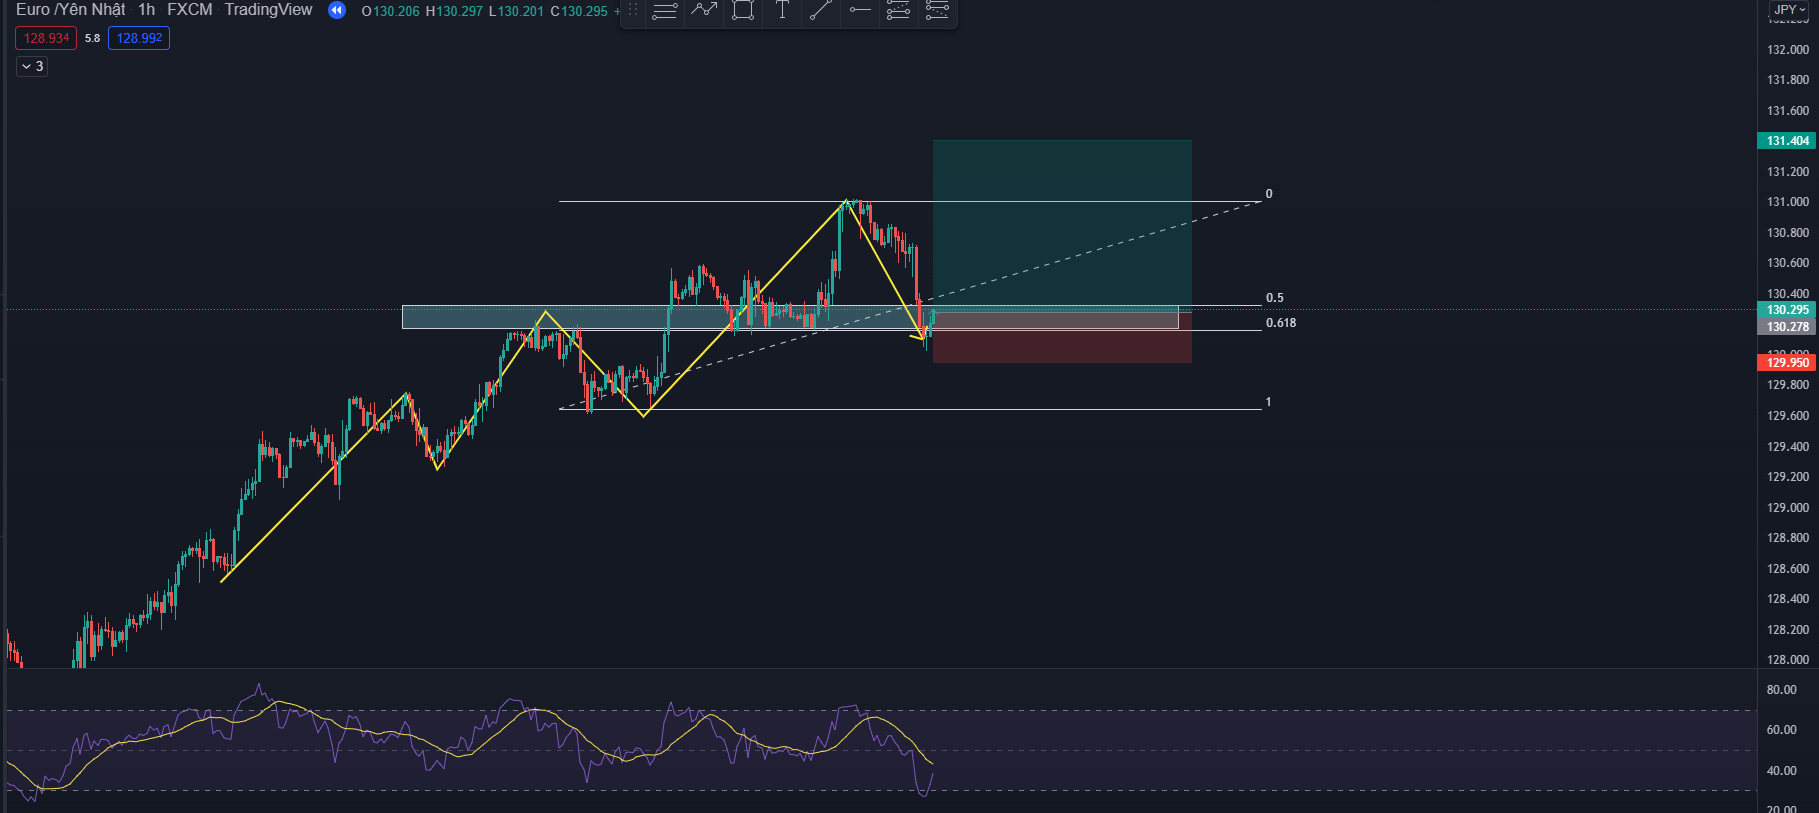Select the leftmost drawing tool beside the drag handle

[x=664, y=11]
